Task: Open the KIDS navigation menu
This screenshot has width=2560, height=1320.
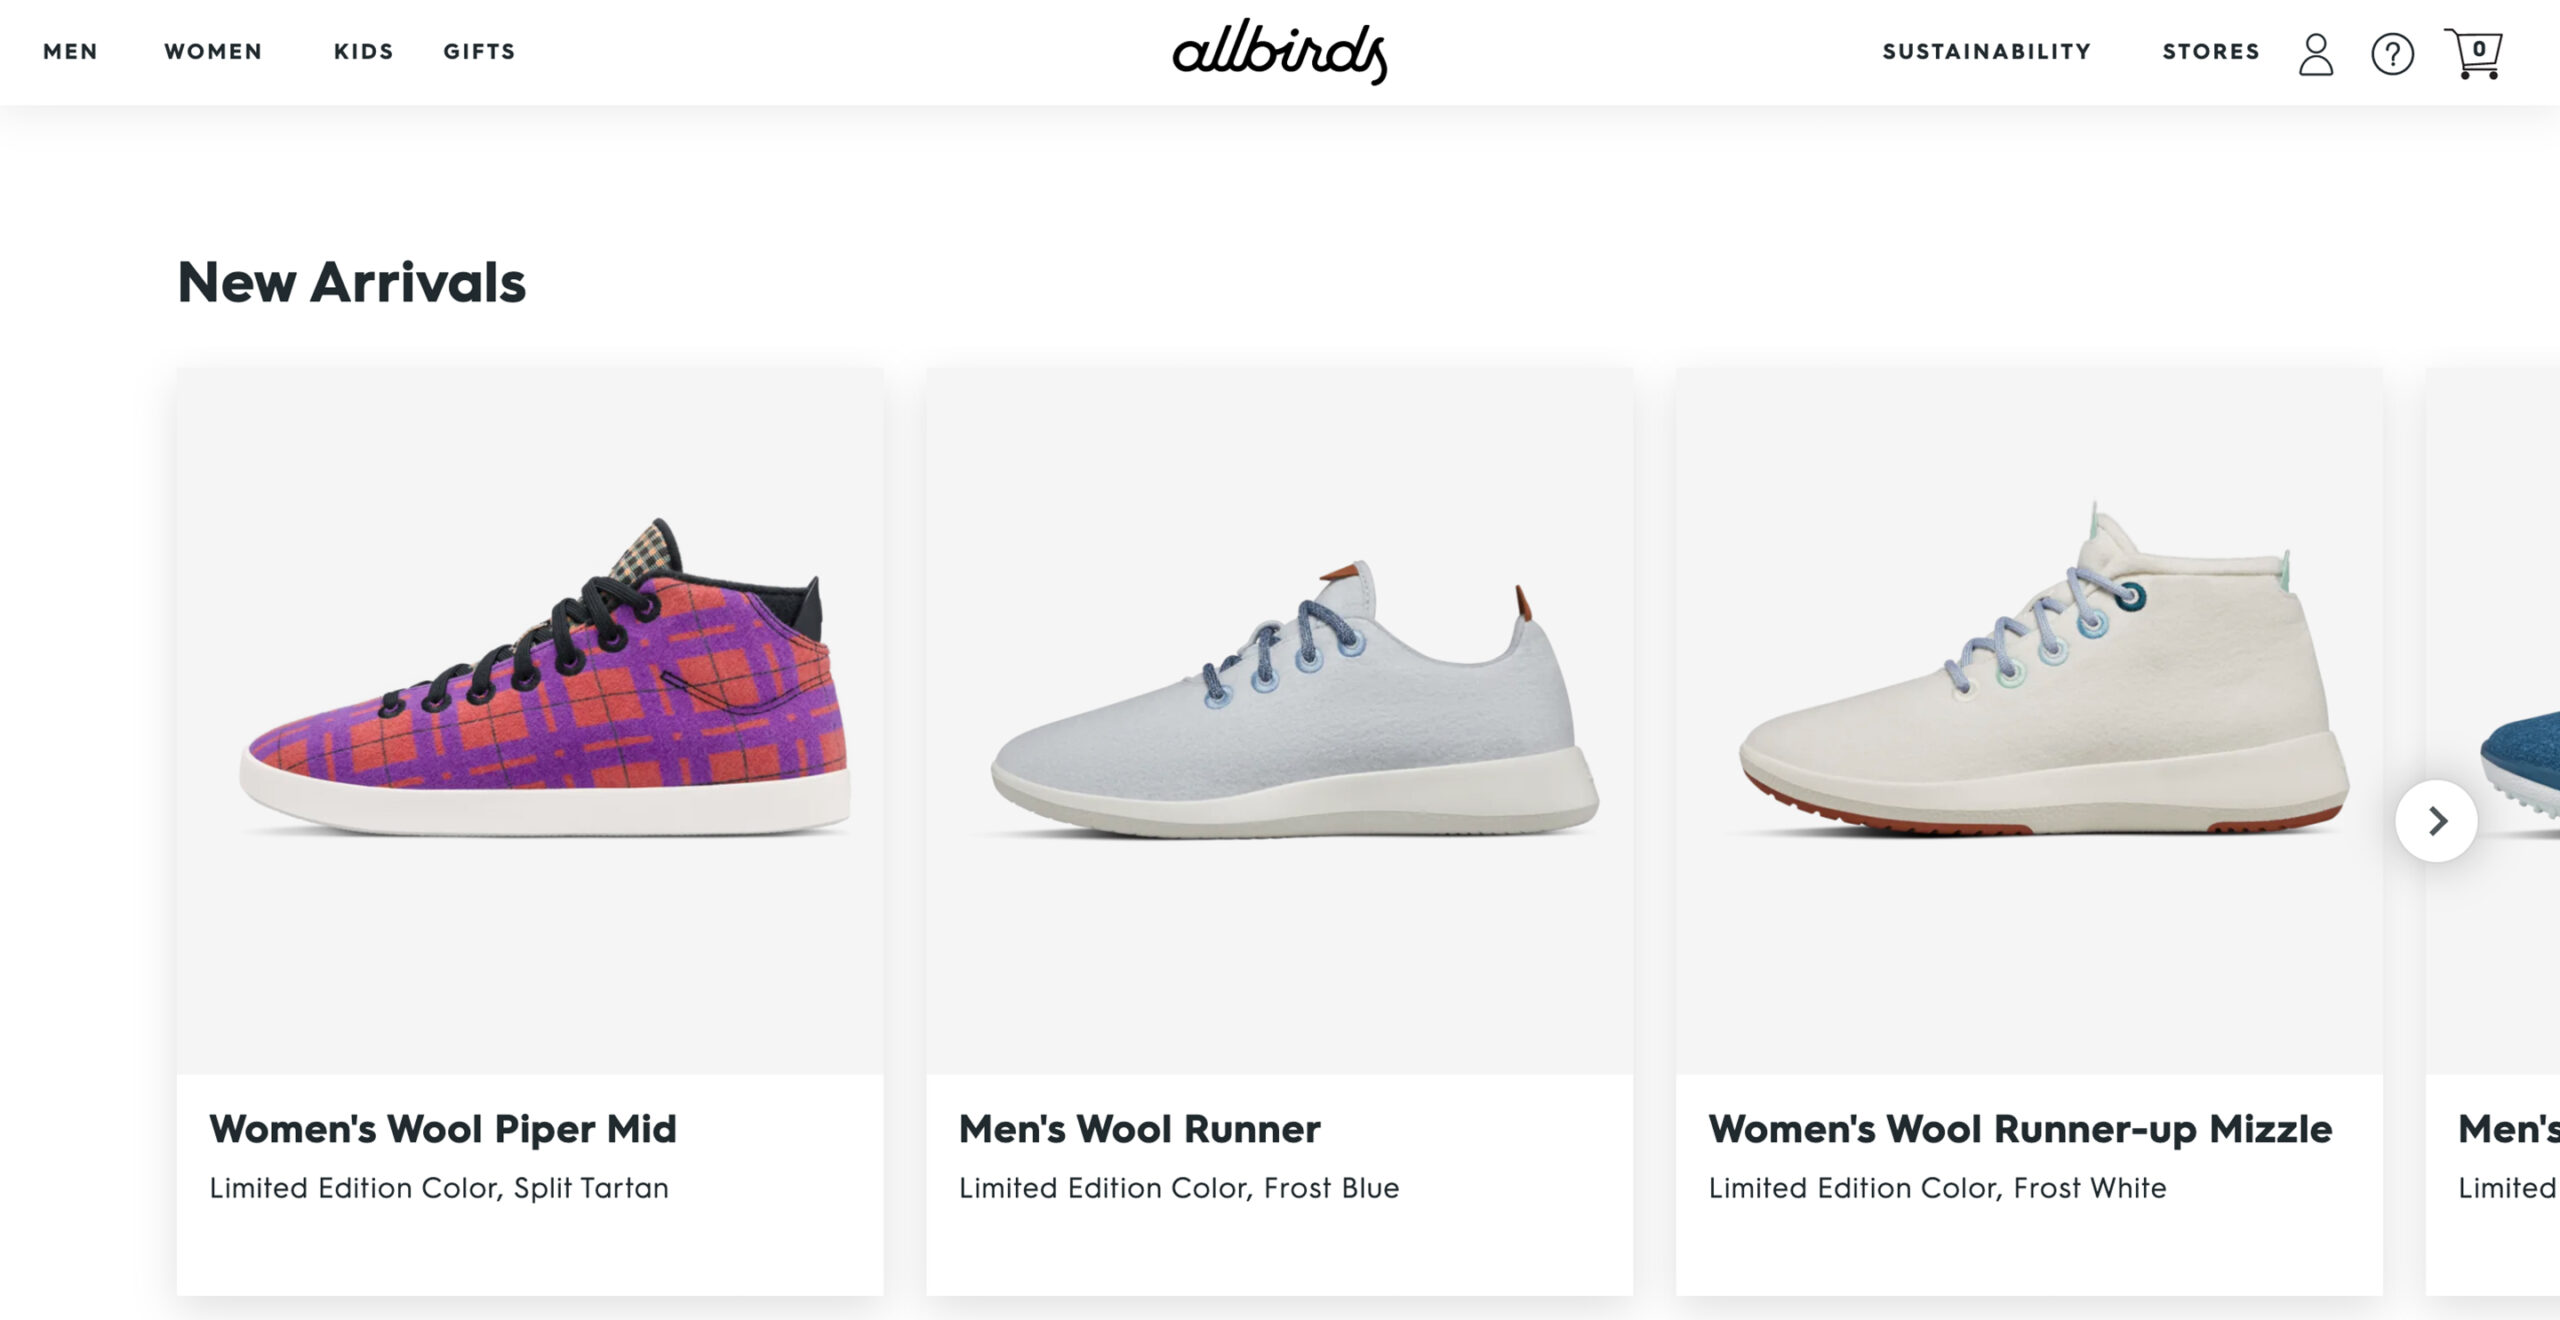Action: point(364,52)
